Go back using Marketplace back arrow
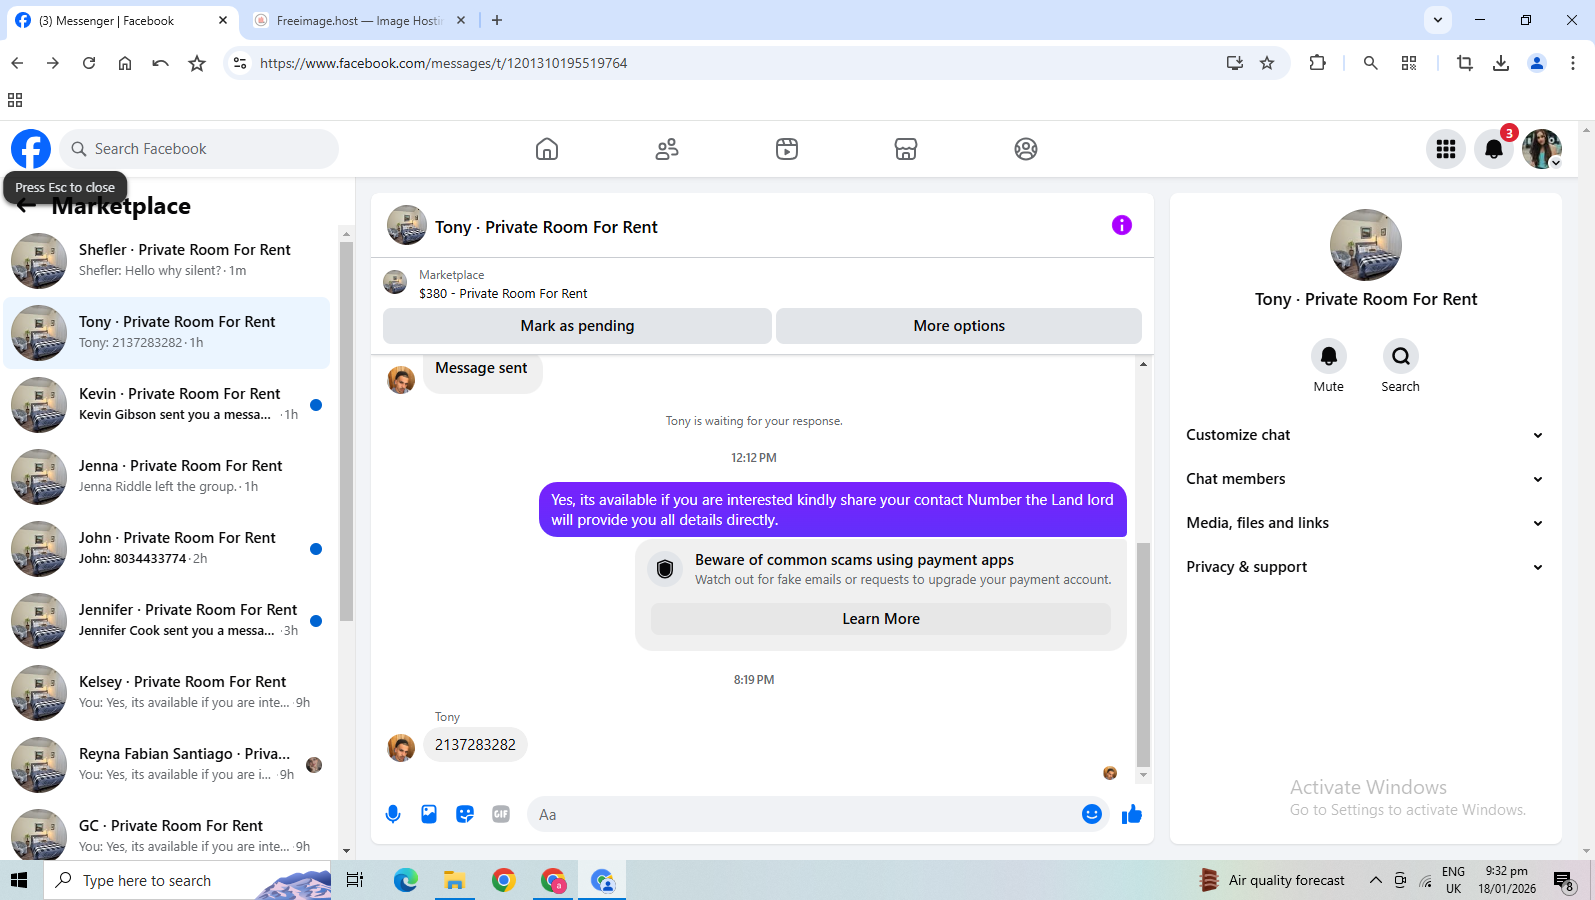This screenshot has height=900, width=1595. coord(26,205)
